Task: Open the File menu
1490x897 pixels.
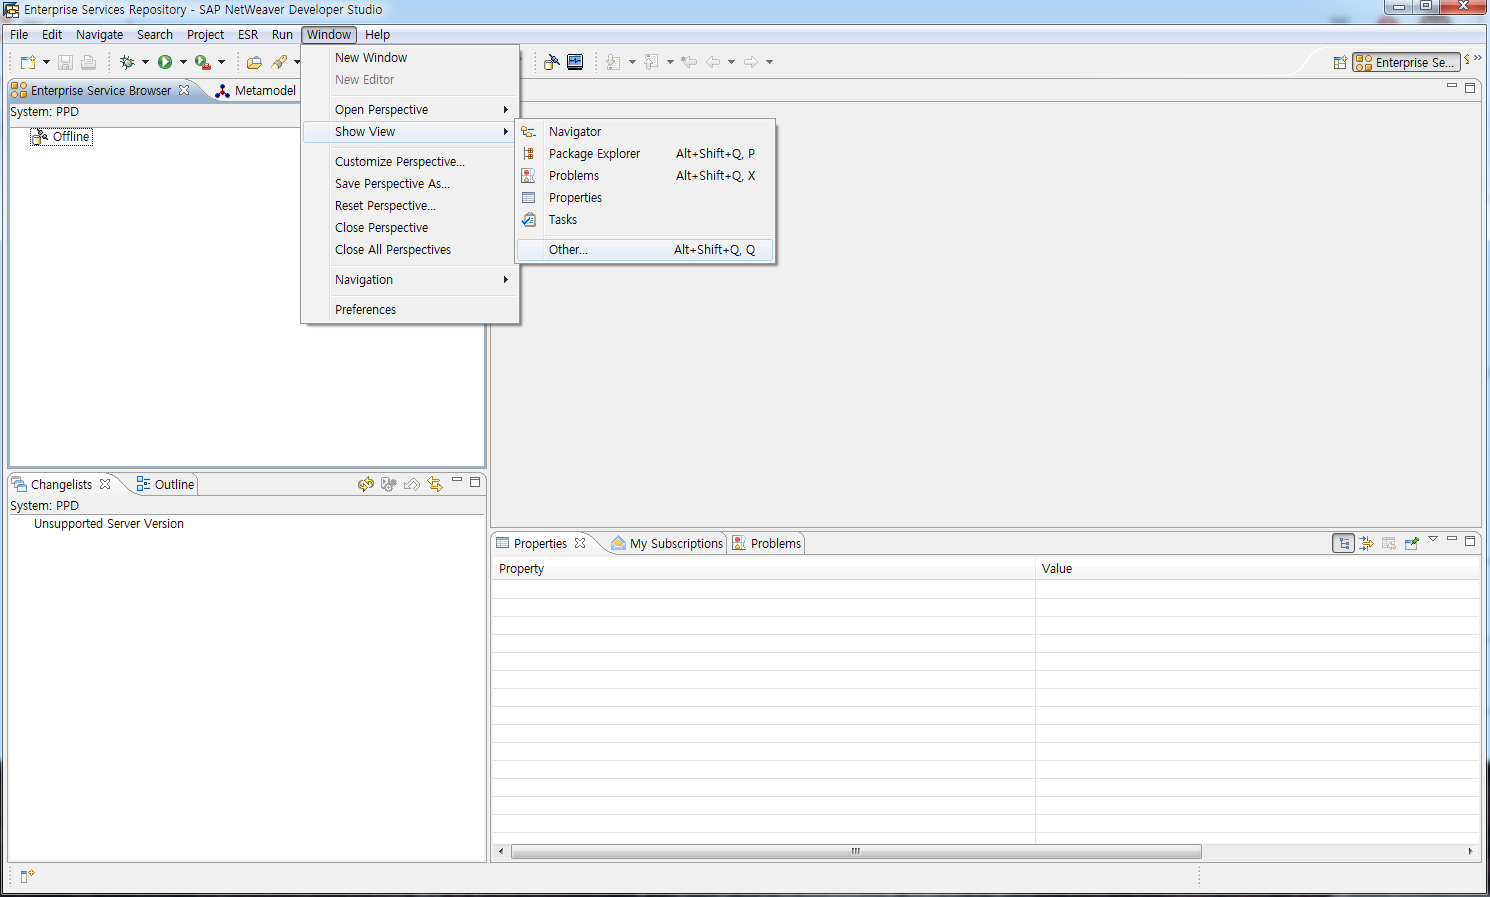Action: [x=19, y=34]
